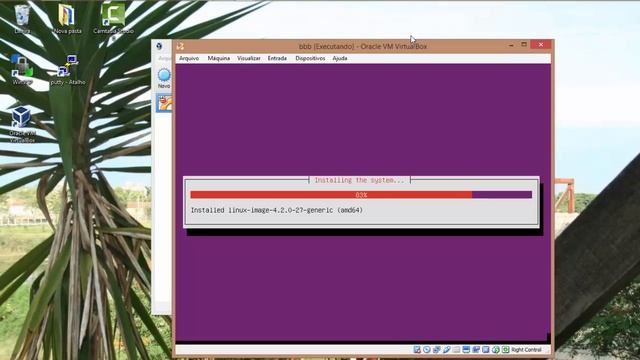Maximize the VirtualBox VM window
The height and width of the screenshot is (360, 640).
(x=524, y=44)
